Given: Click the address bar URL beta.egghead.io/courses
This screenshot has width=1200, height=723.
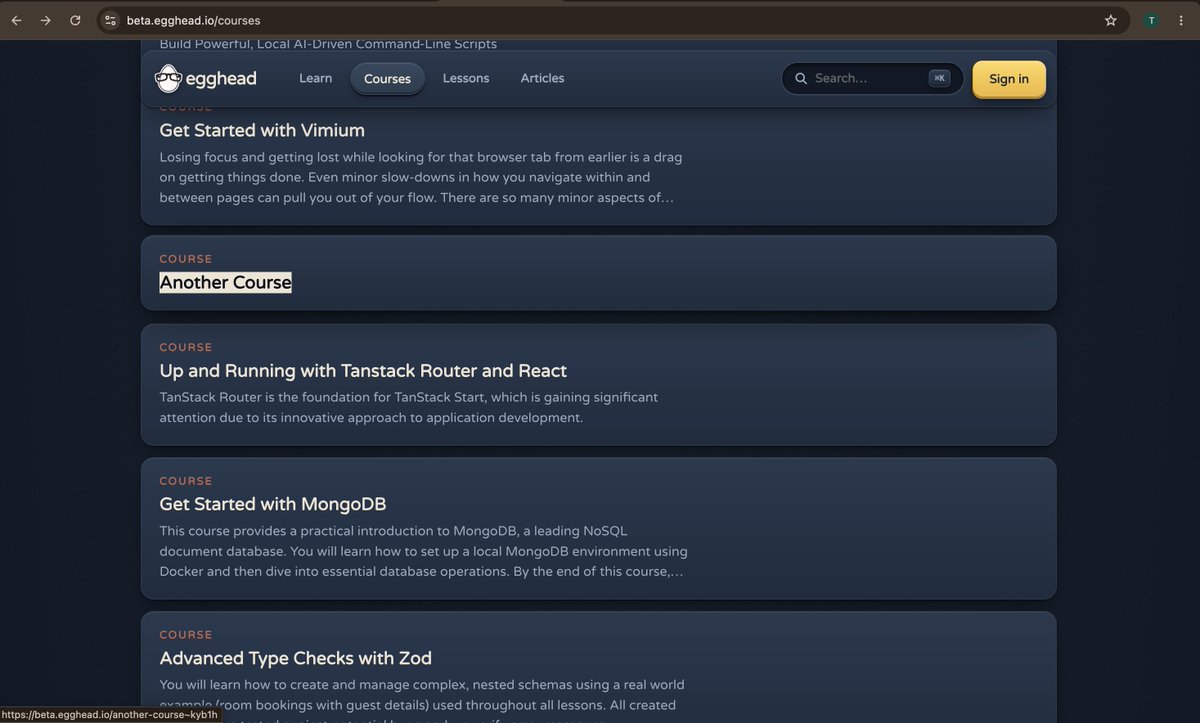Looking at the screenshot, I should pyautogui.click(x=194, y=20).
